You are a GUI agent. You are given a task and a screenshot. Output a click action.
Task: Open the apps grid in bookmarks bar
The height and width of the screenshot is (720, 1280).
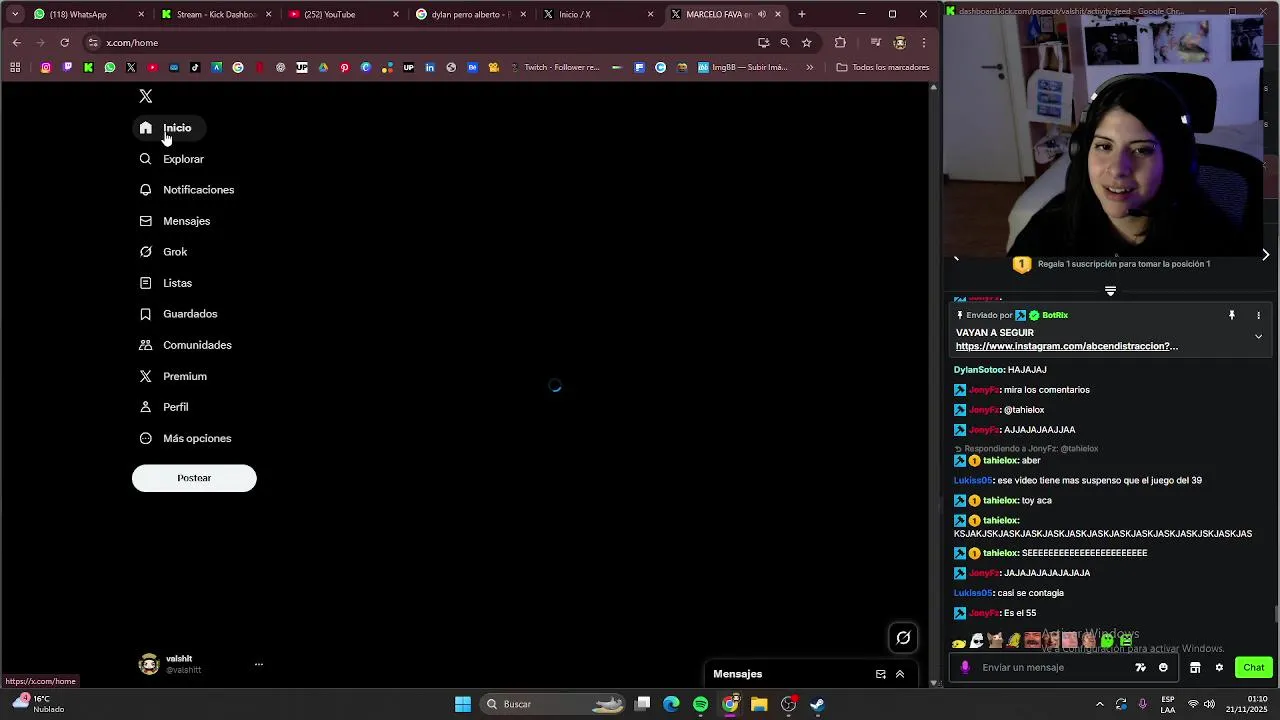(15, 68)
